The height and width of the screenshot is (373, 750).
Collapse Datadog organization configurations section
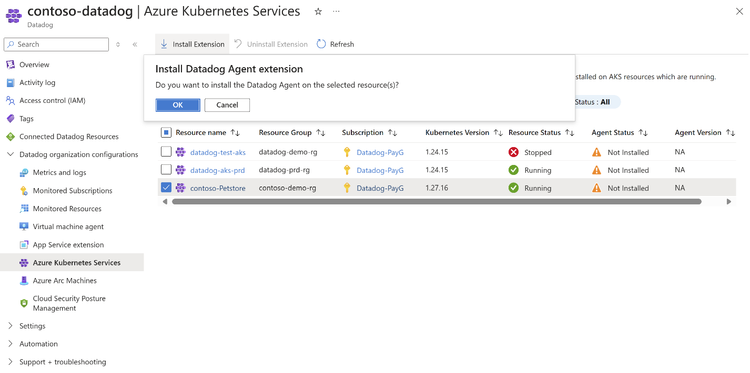[11, 154]
